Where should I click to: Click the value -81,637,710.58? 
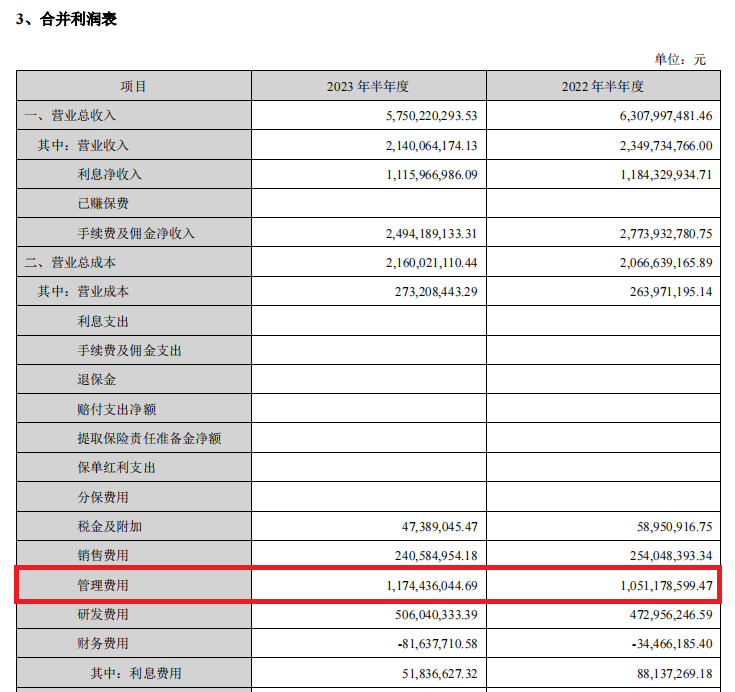[x=438, y=644]
